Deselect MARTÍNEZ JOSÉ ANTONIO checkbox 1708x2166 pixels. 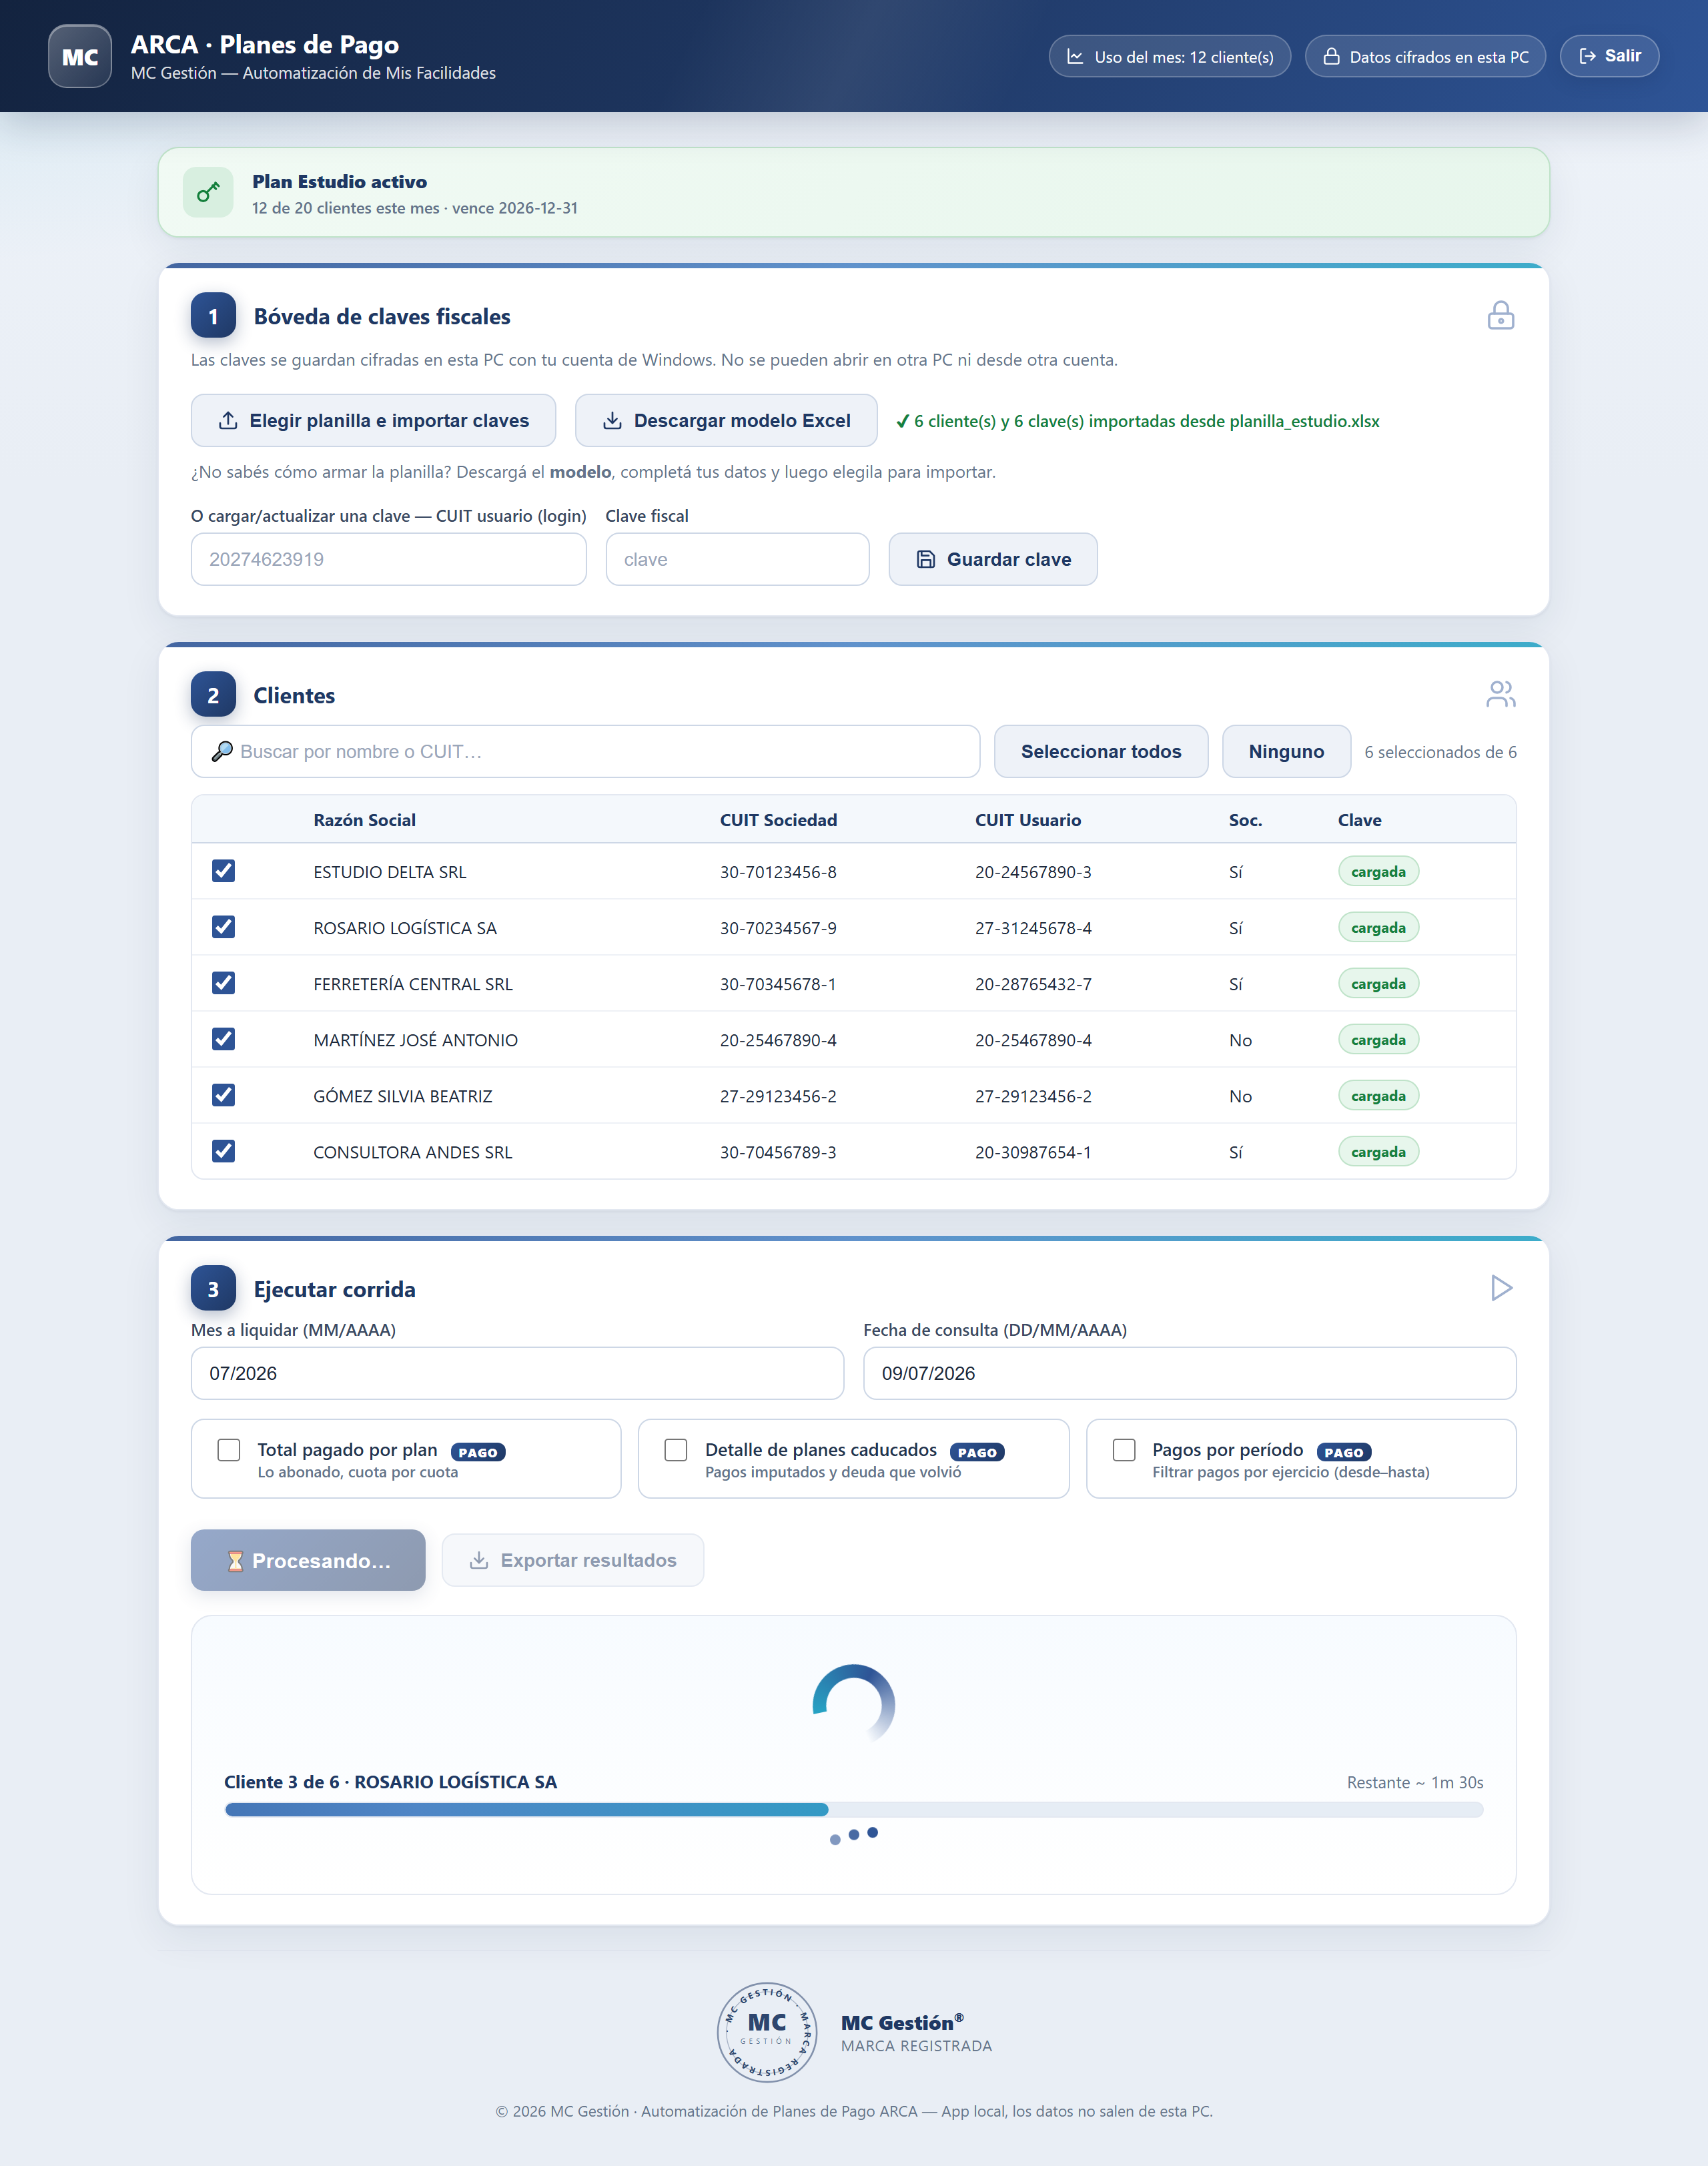pyautogui.click(x=223, y=1039)
